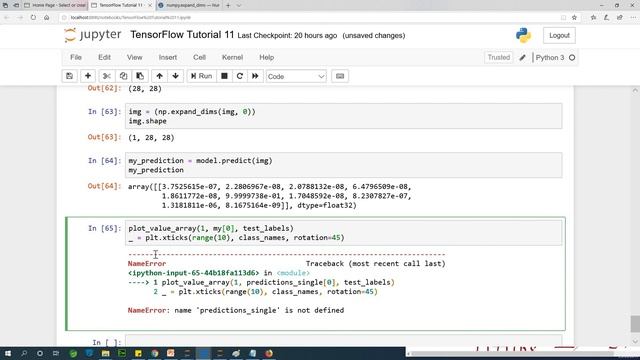
Task: Click into the In [65] plot_value_array code cell
Action: tap(343, 233)
